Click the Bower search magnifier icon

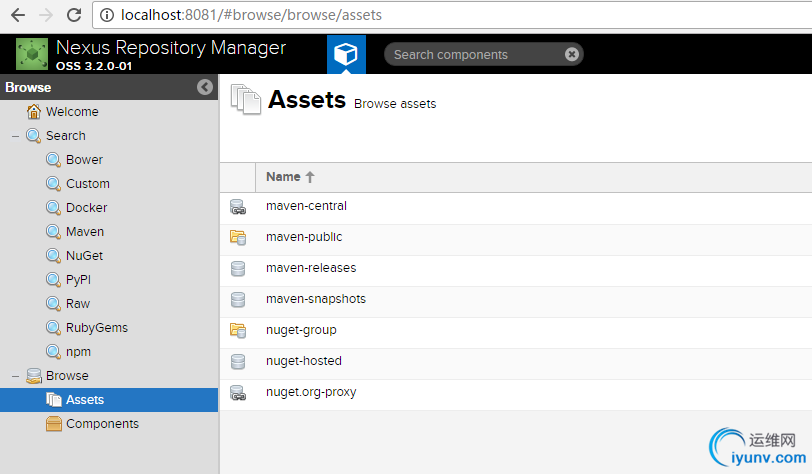point(53,160)
